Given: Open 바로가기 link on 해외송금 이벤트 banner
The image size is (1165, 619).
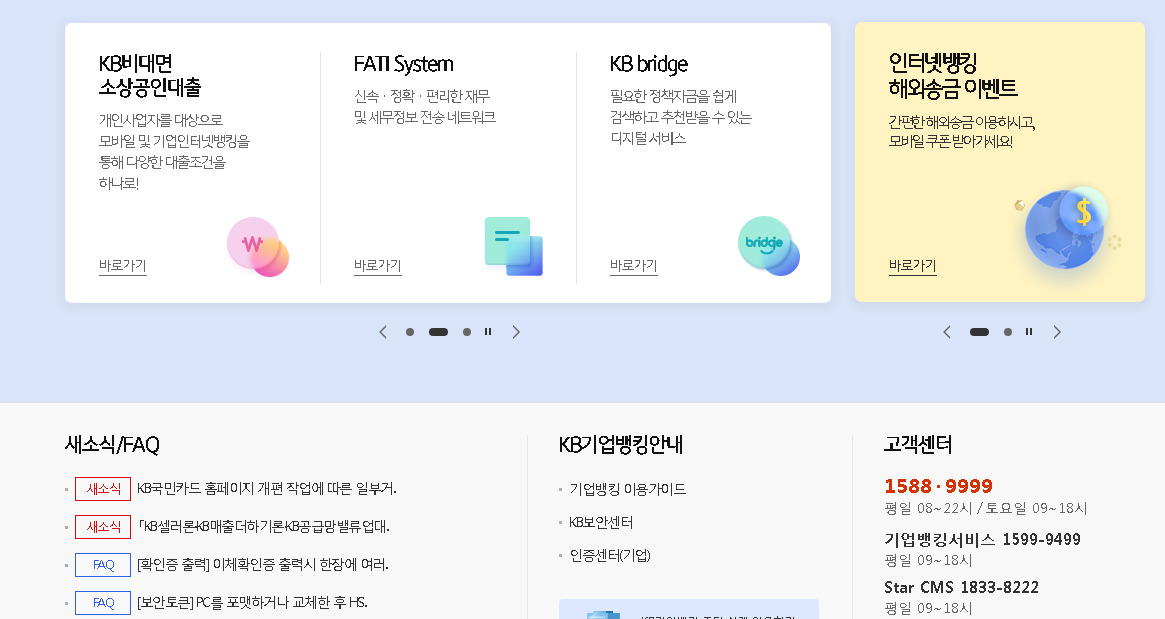Looking at the screenshot, I should (912, 266).
